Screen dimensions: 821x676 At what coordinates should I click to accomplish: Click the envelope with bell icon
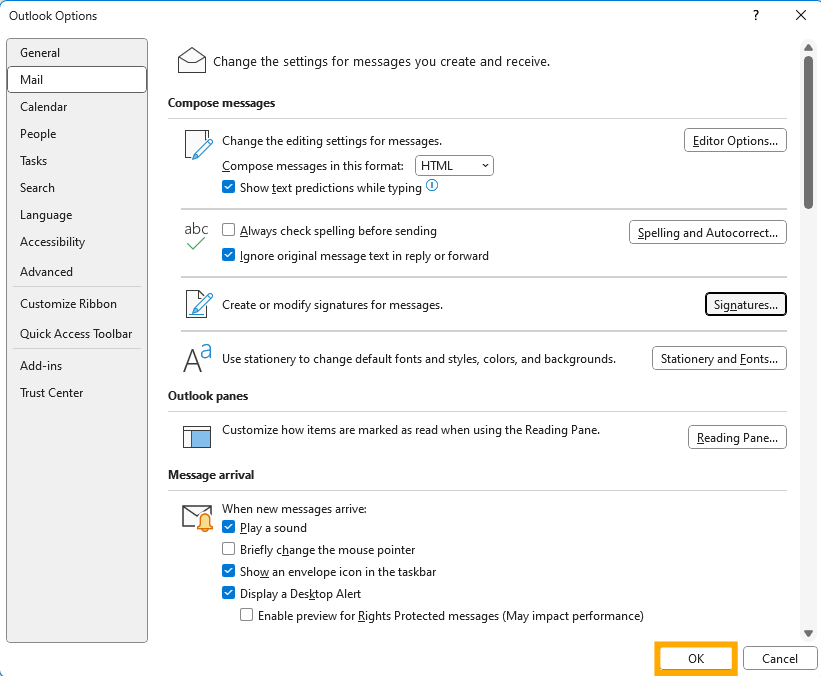click(198, 518)
